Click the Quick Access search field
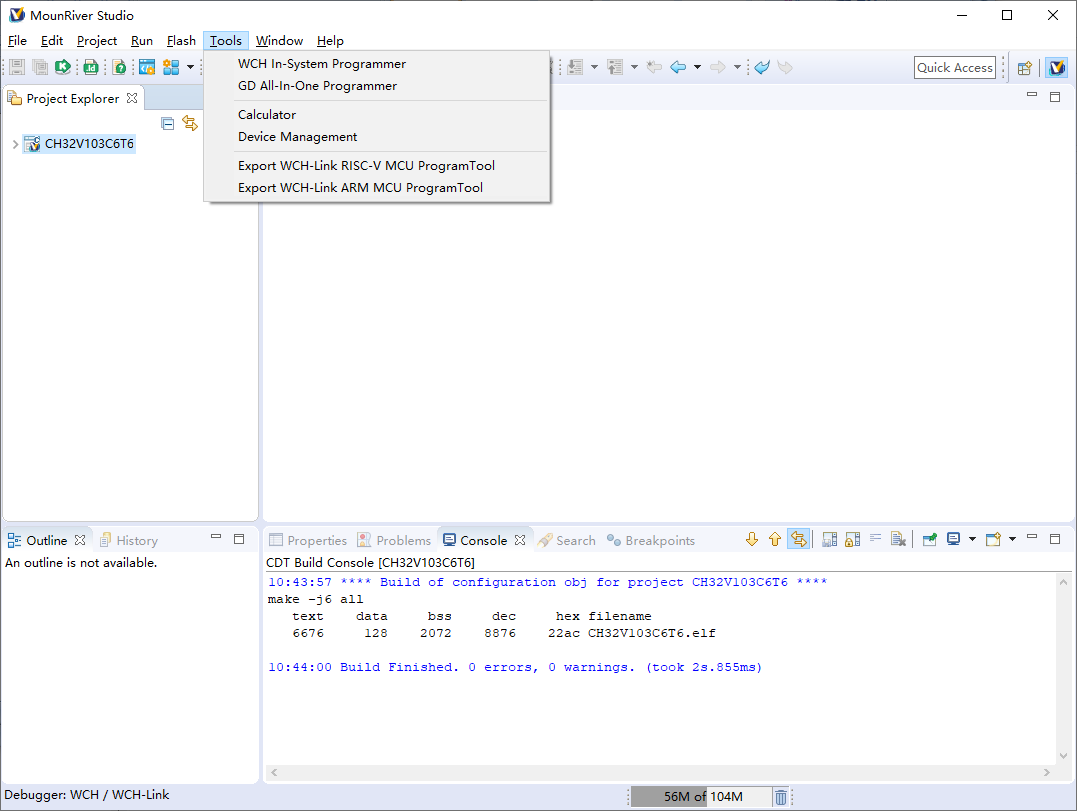This screenshot has height=811, width=1077. point(955,67)
